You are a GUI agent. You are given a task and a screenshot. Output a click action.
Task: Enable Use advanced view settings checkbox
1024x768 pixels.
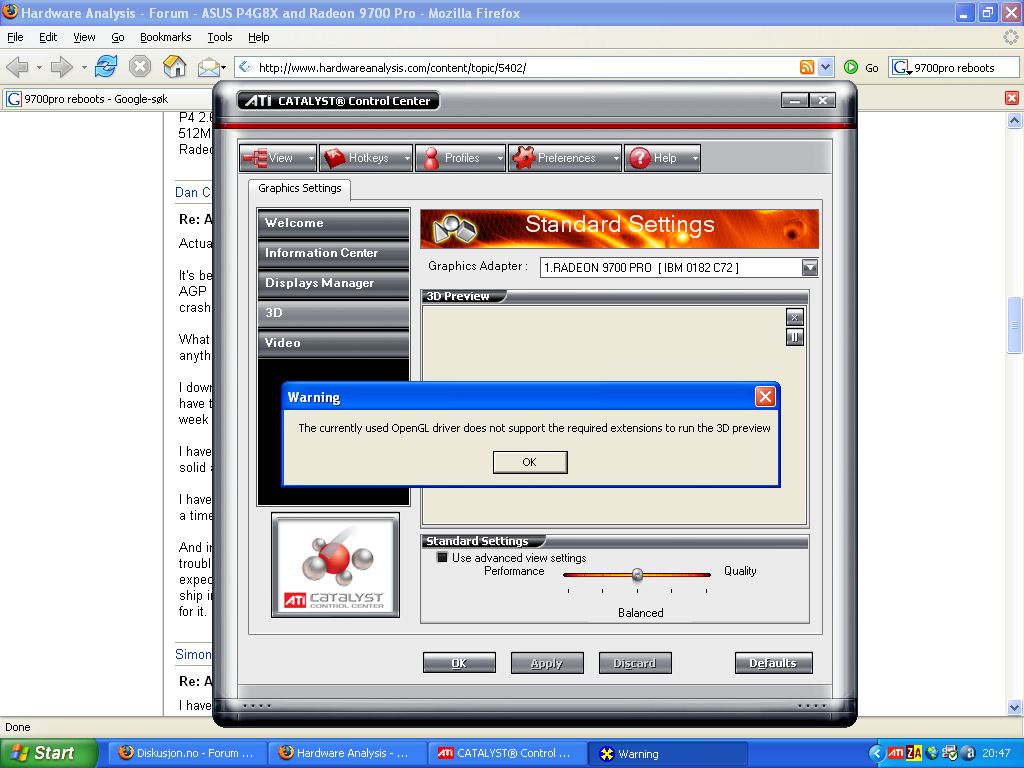coord(442,557)
